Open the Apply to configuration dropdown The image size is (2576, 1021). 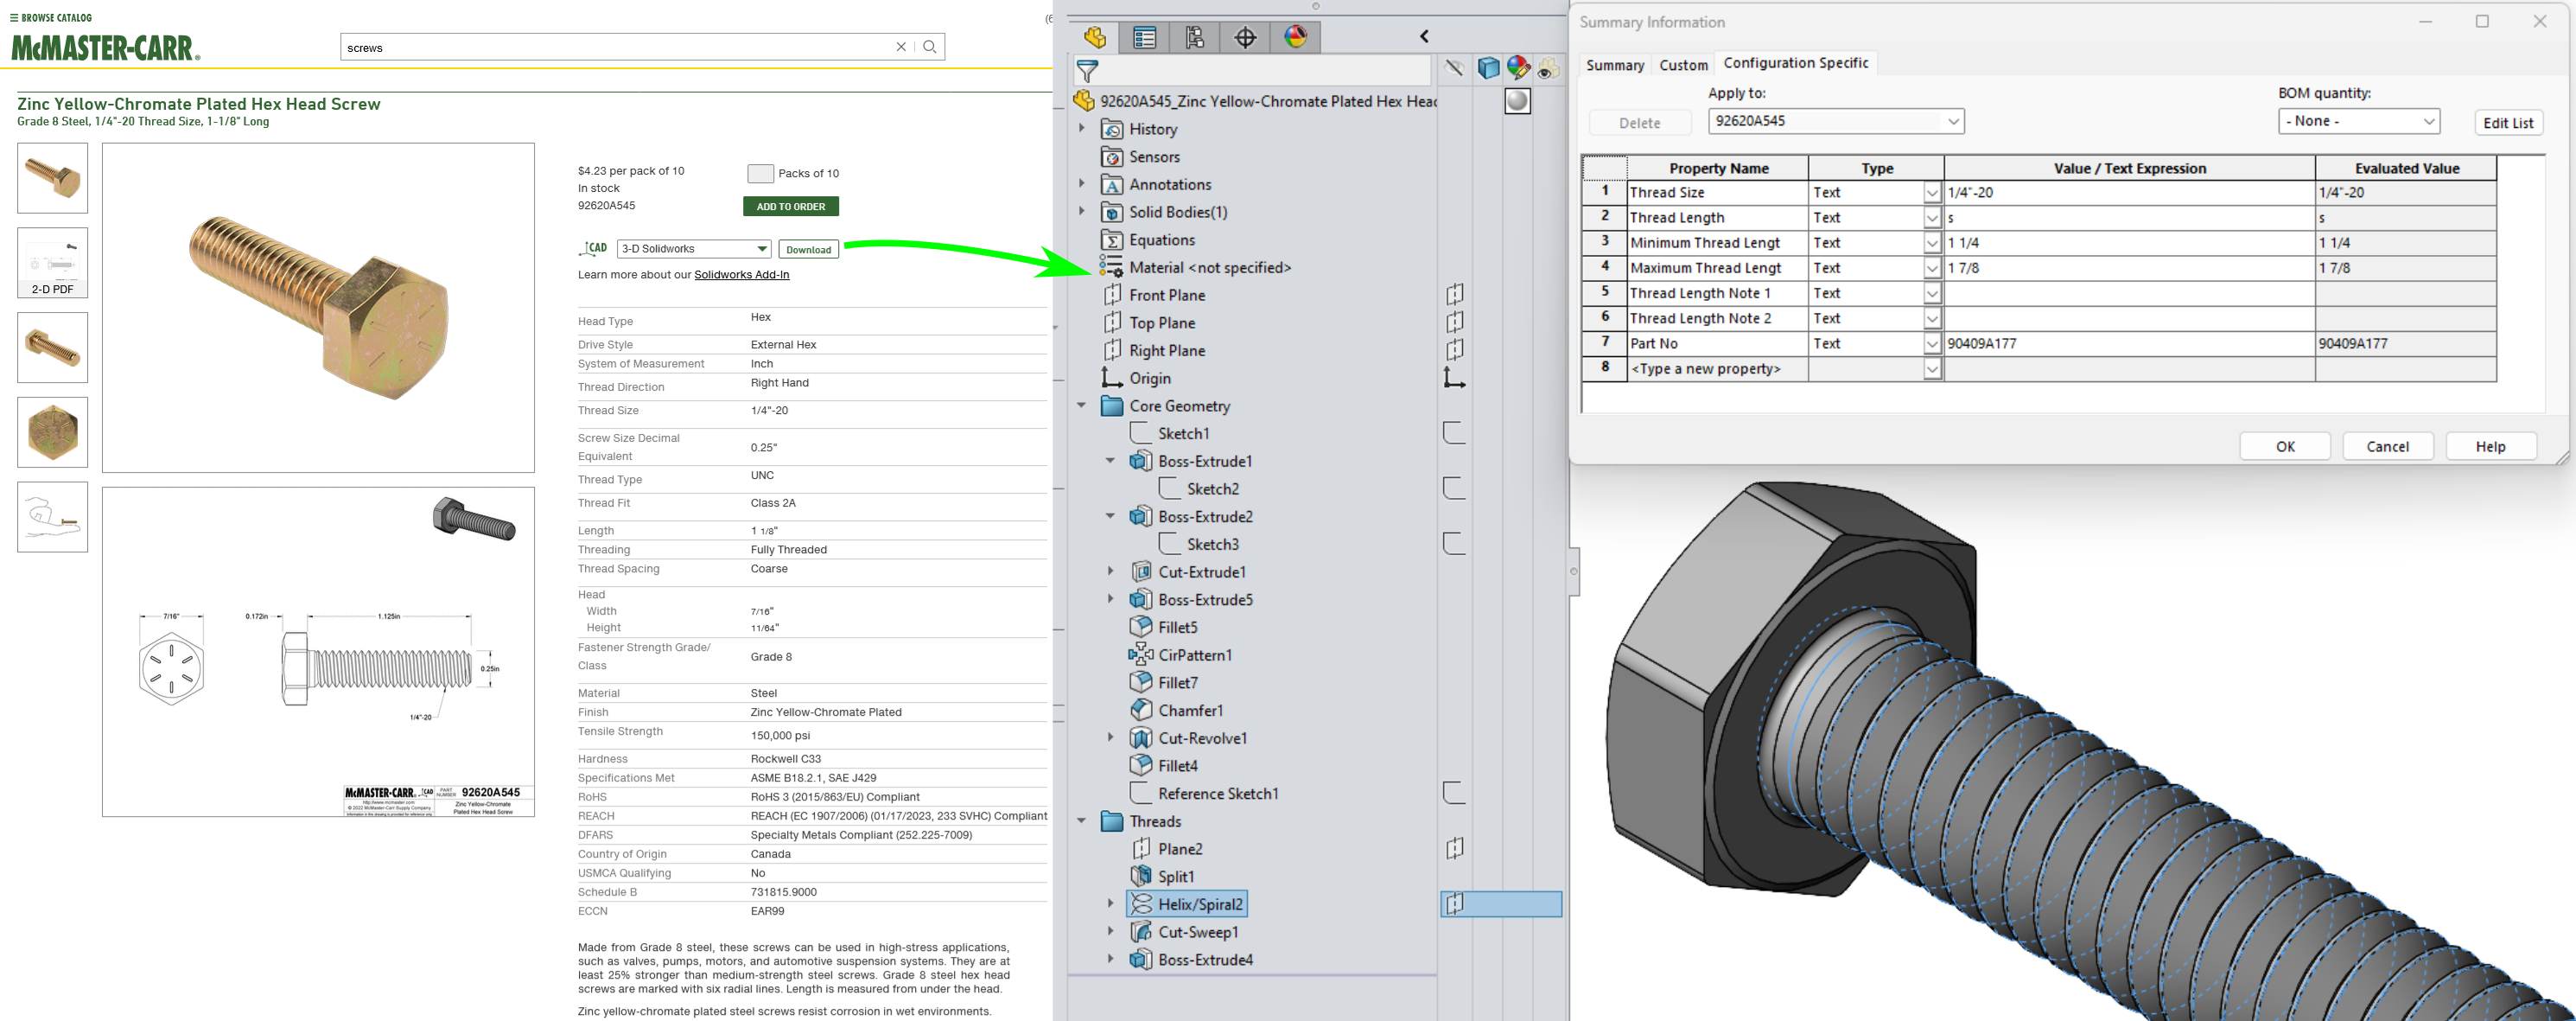1836,121
